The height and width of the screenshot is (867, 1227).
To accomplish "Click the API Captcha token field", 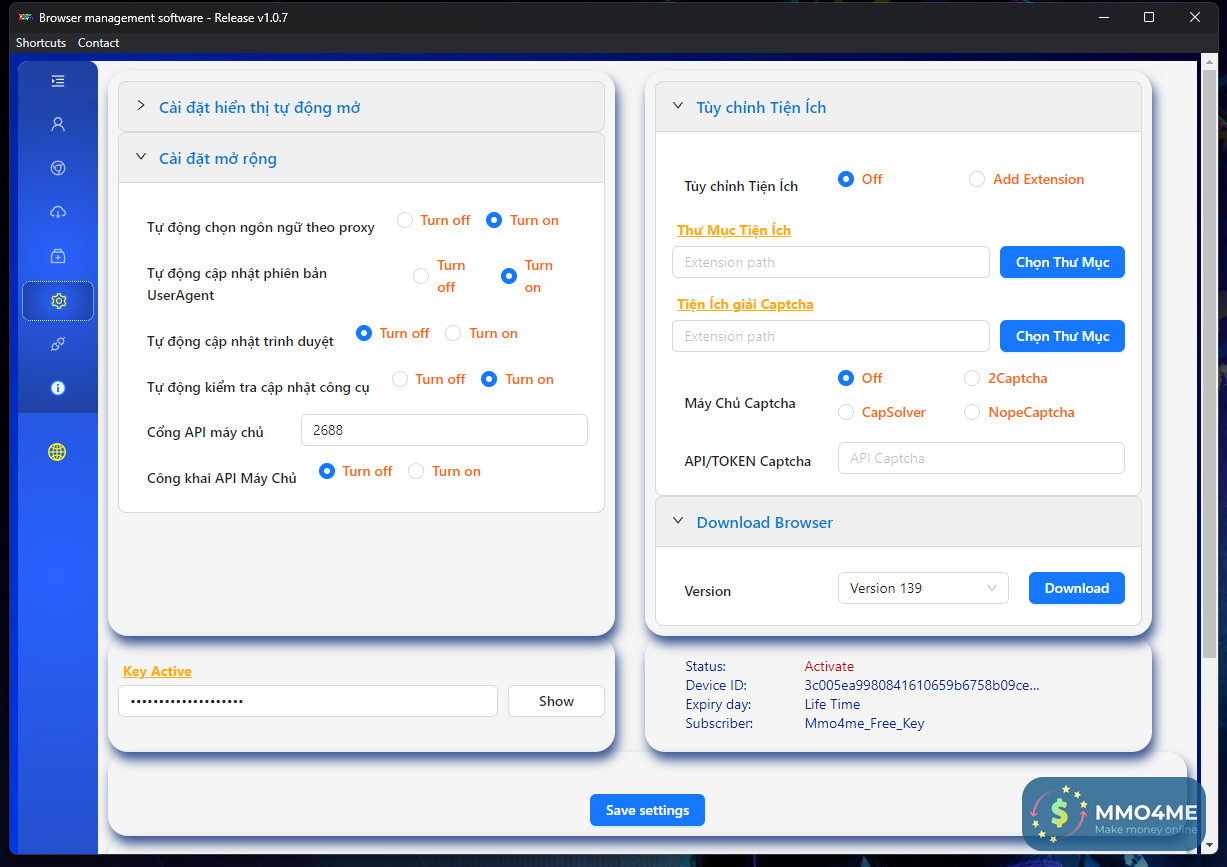I will 981,458.
